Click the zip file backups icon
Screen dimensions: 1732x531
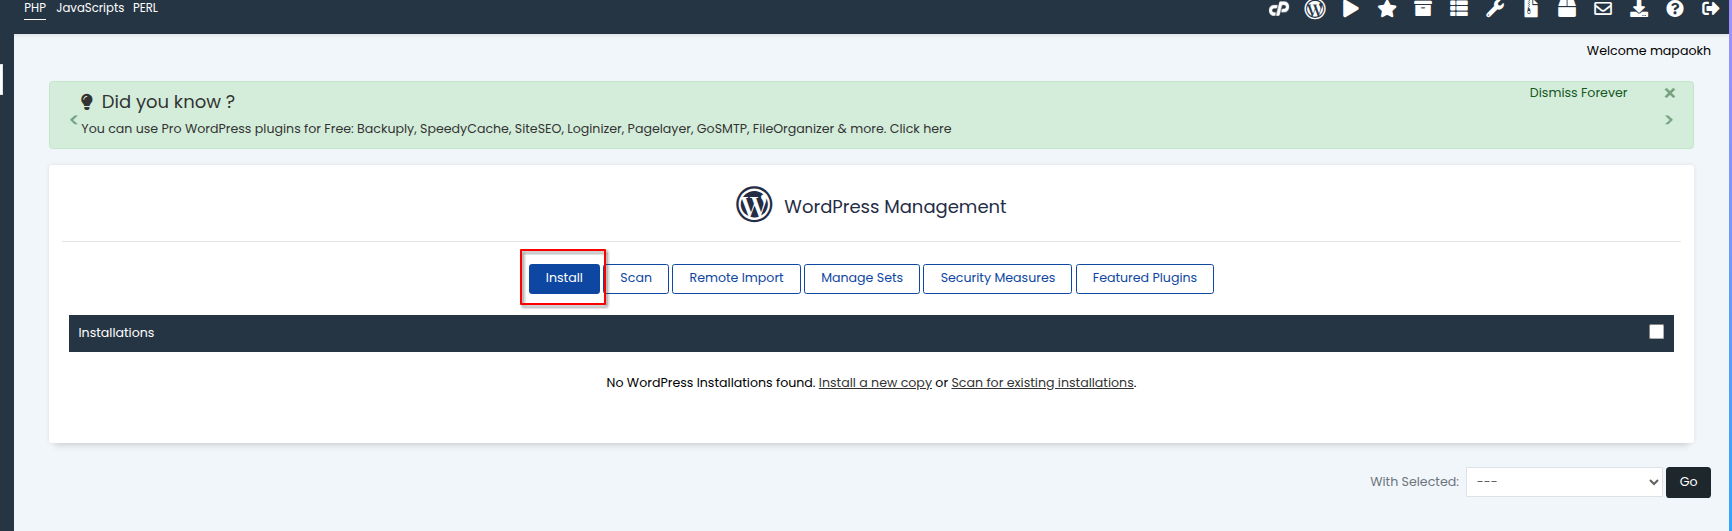pyautogui.click(x=1531, y=9)
